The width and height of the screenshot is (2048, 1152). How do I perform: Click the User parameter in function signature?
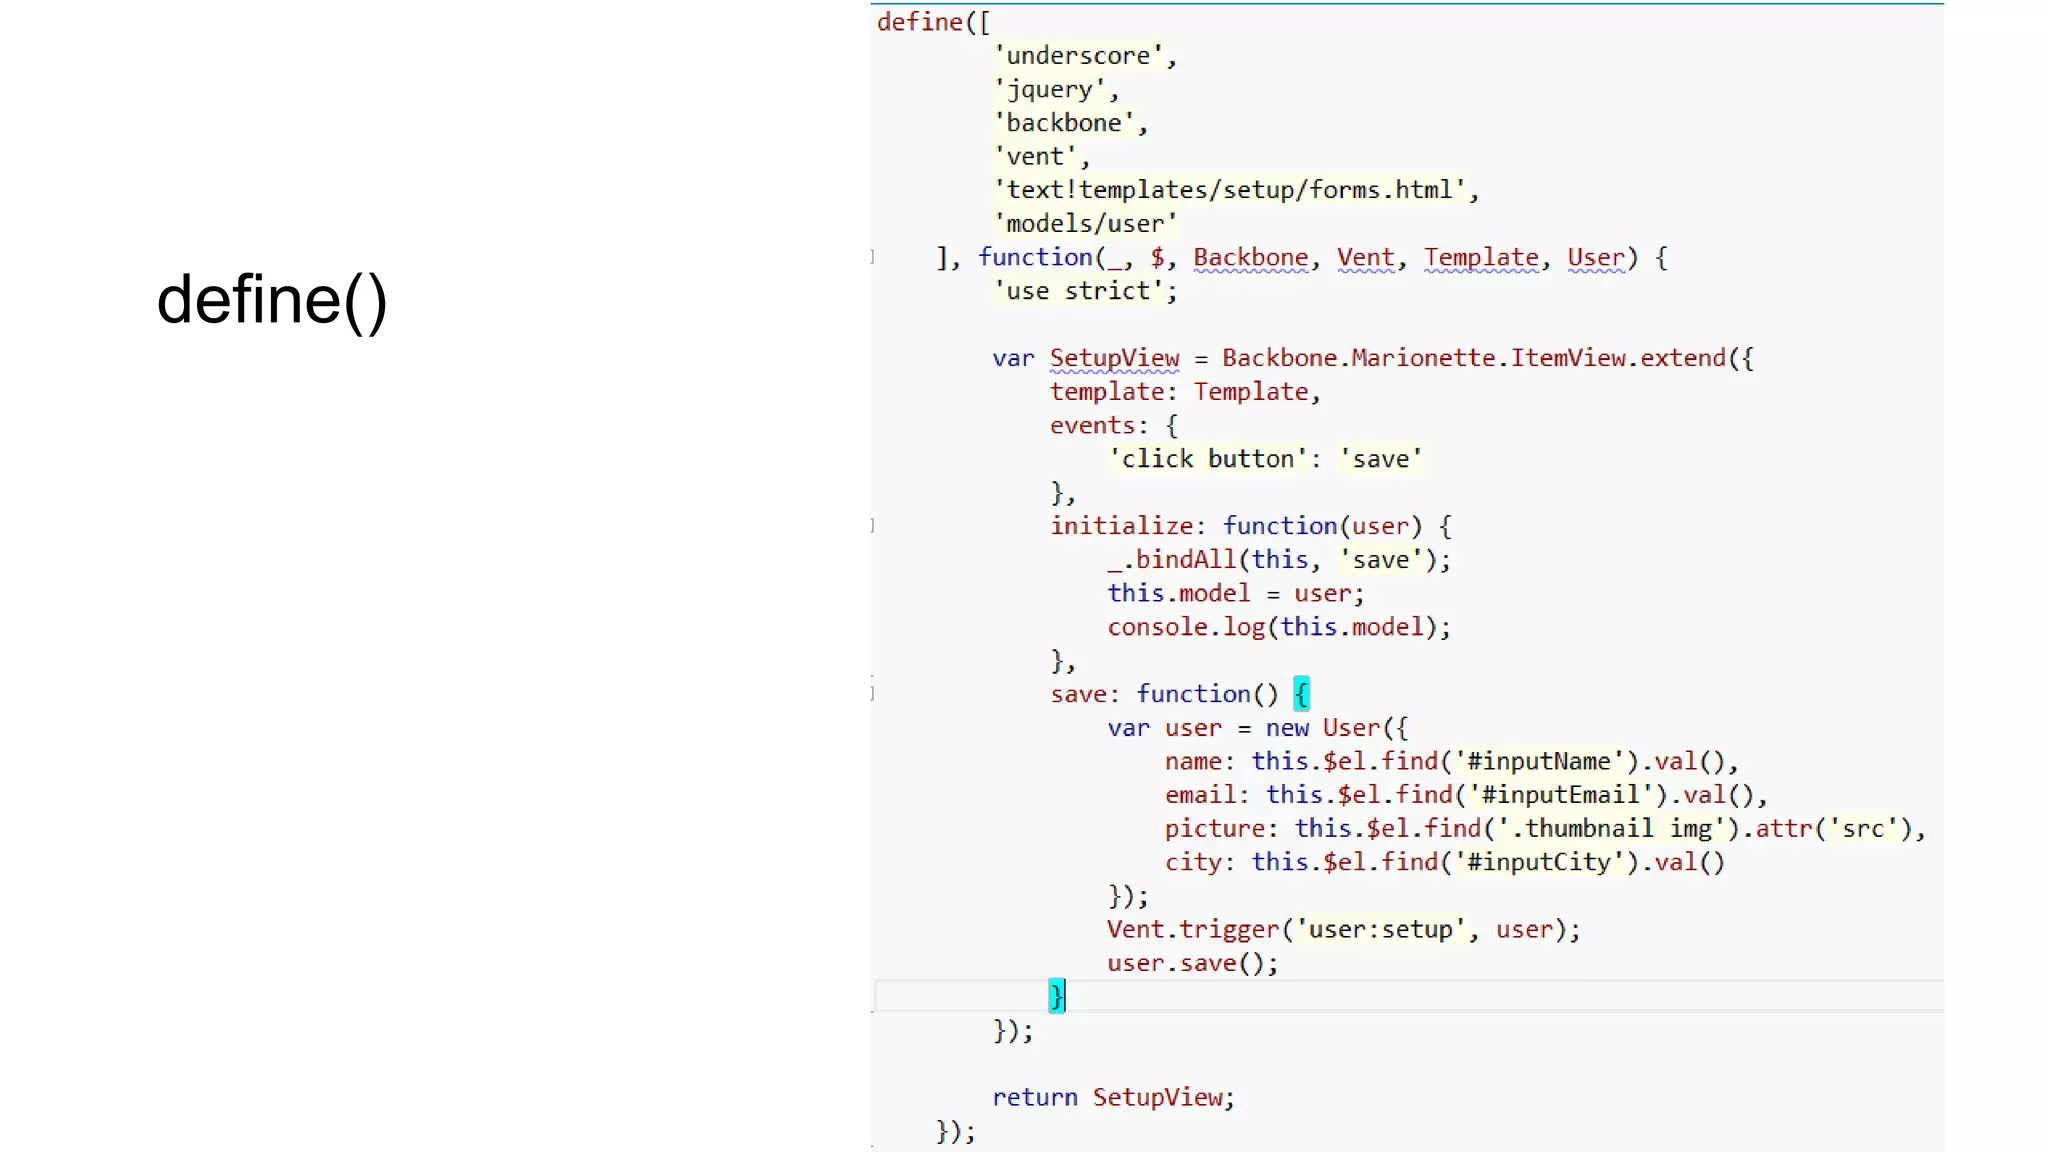[x=1596, y=258]
